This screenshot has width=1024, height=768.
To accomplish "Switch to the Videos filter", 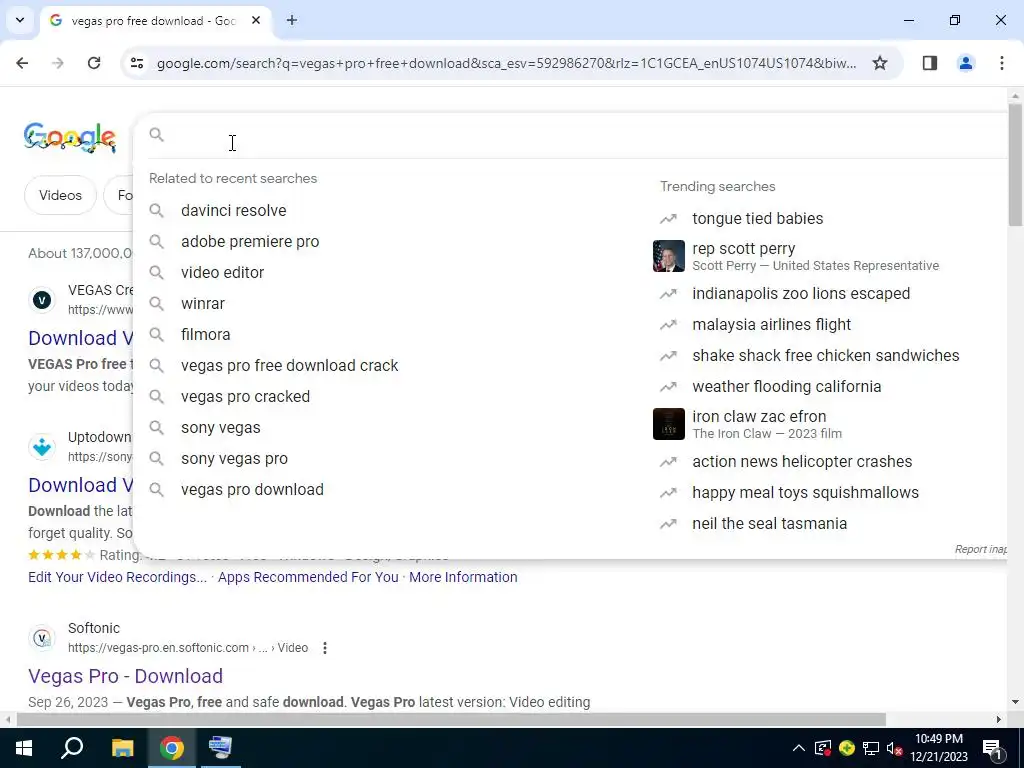I will coord(60,195).
